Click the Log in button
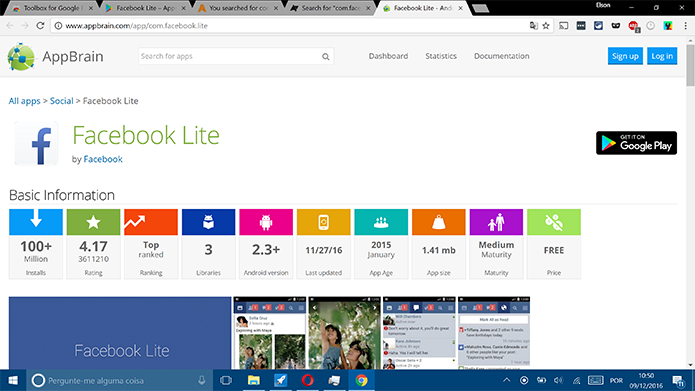This screenshot has width=695, height=391. pos(662,56)
